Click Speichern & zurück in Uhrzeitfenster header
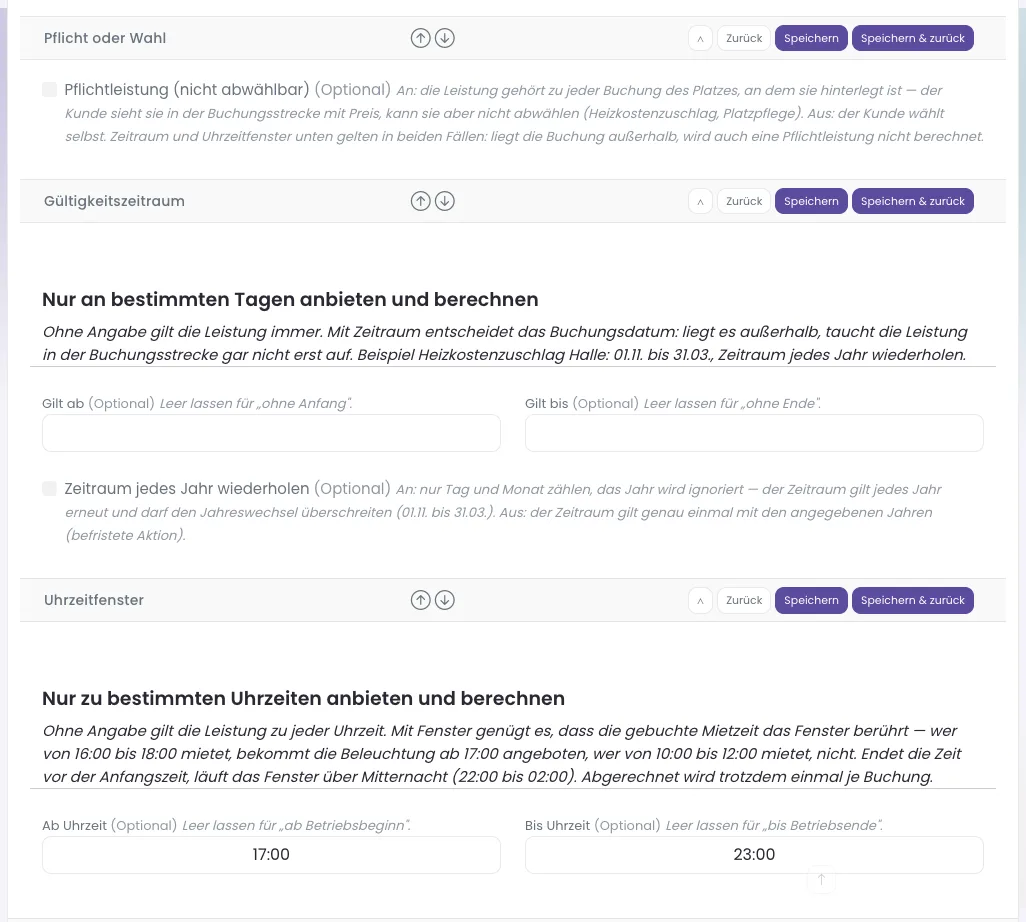 tap(913, 600)
